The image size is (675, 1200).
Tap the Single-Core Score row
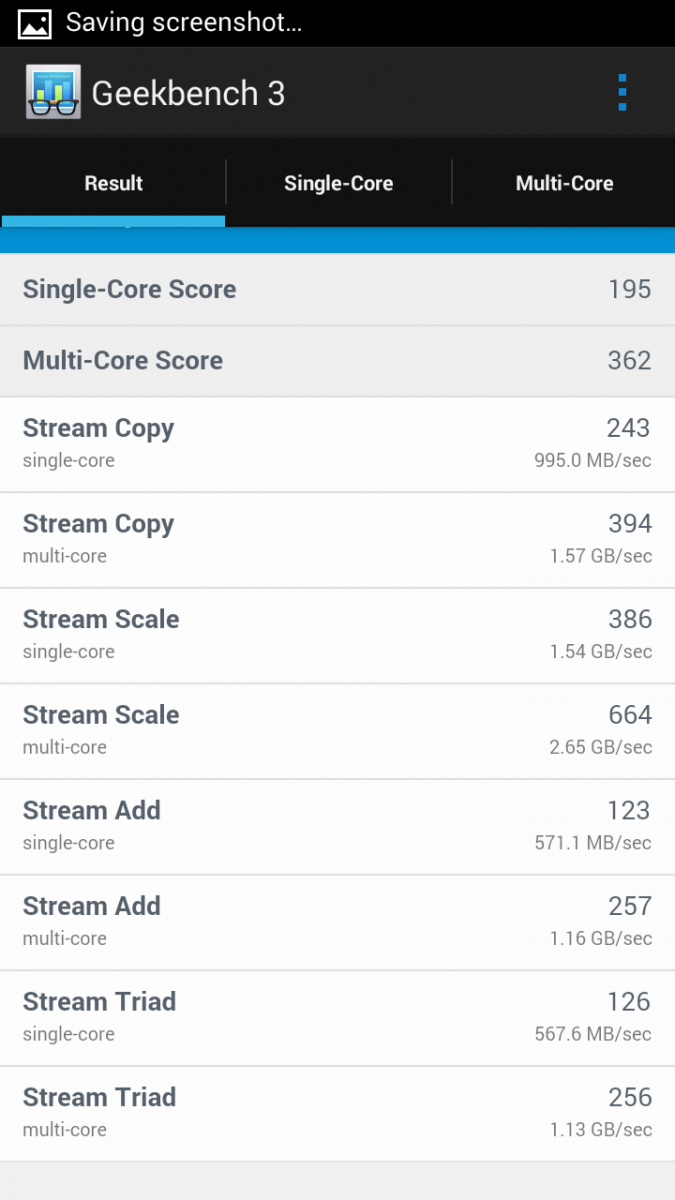click(x=337, y=289)
